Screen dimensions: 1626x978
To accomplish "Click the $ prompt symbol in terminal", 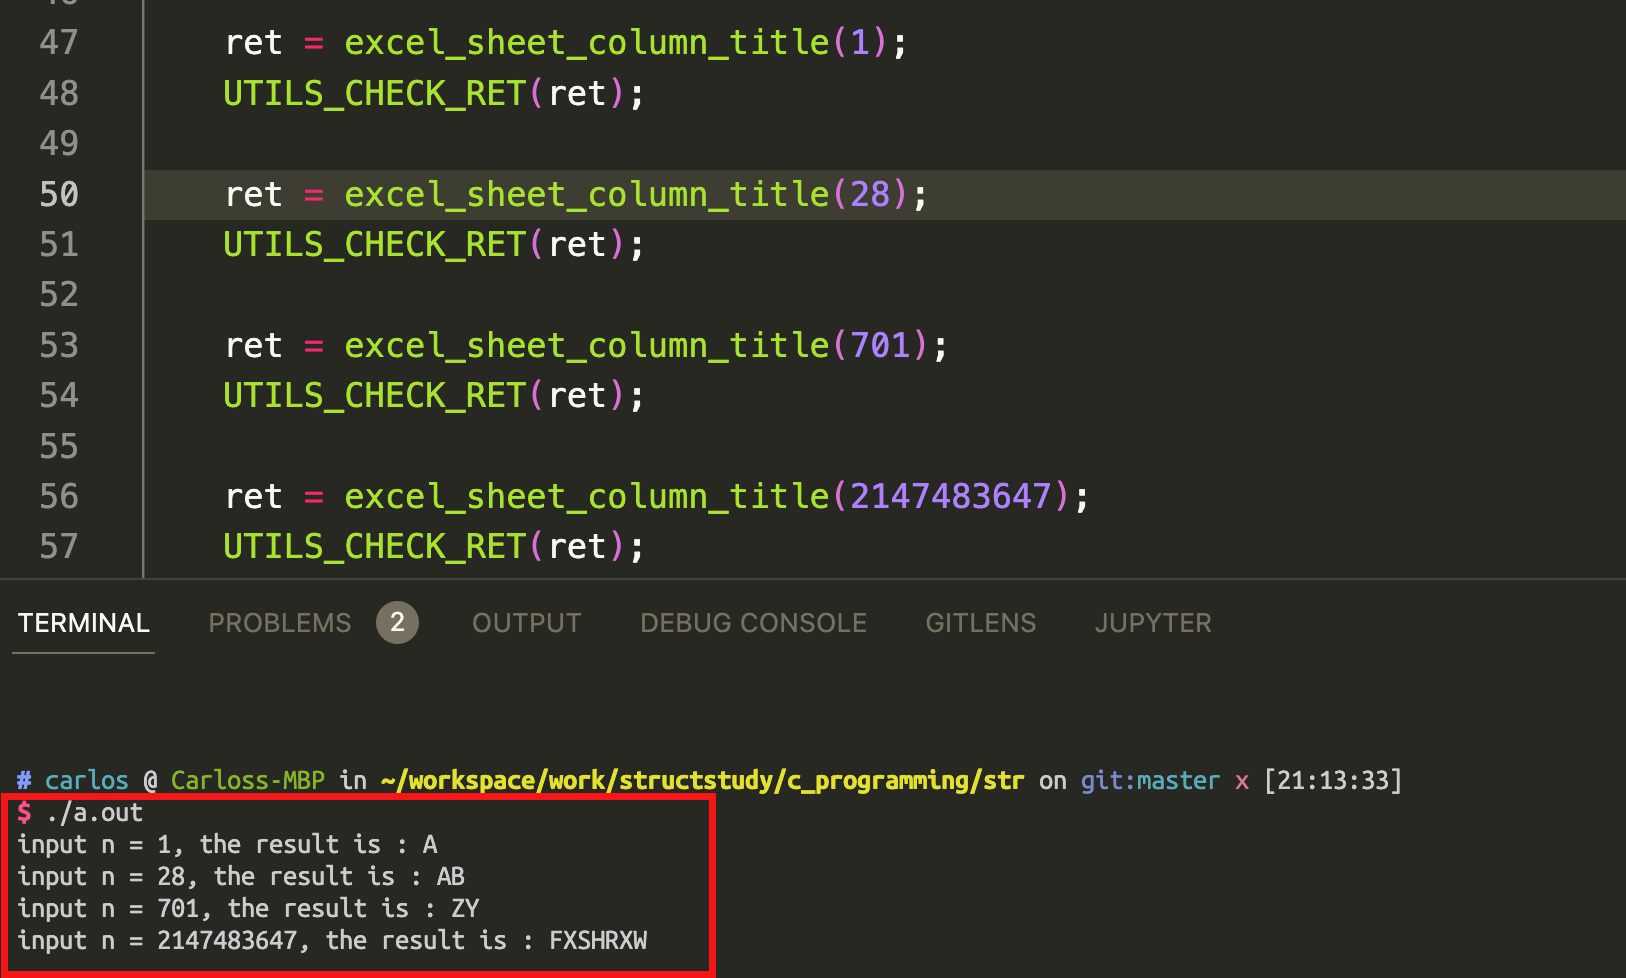I will click(x=22, y=812).
